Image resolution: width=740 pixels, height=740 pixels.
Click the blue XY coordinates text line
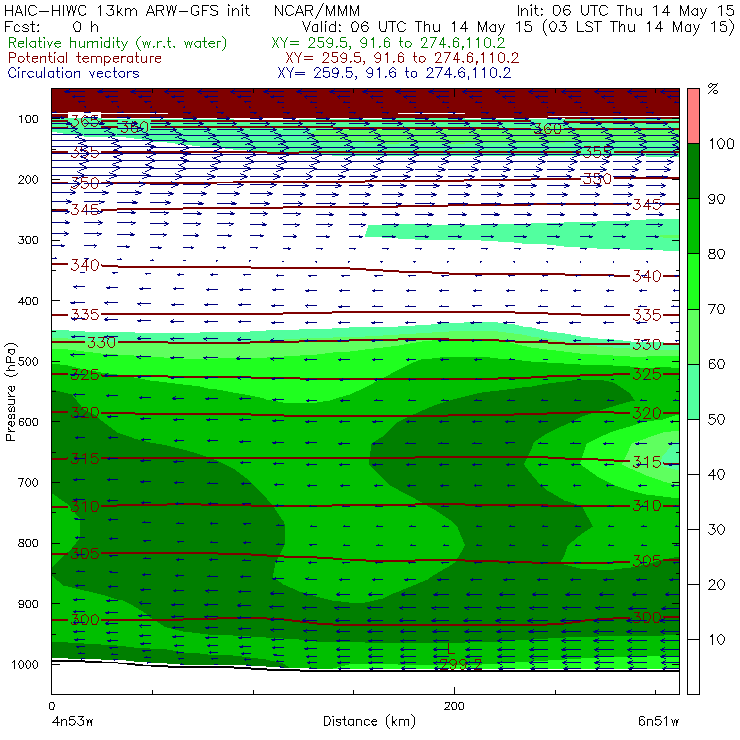pyautogui.click(x=394, y=73)
